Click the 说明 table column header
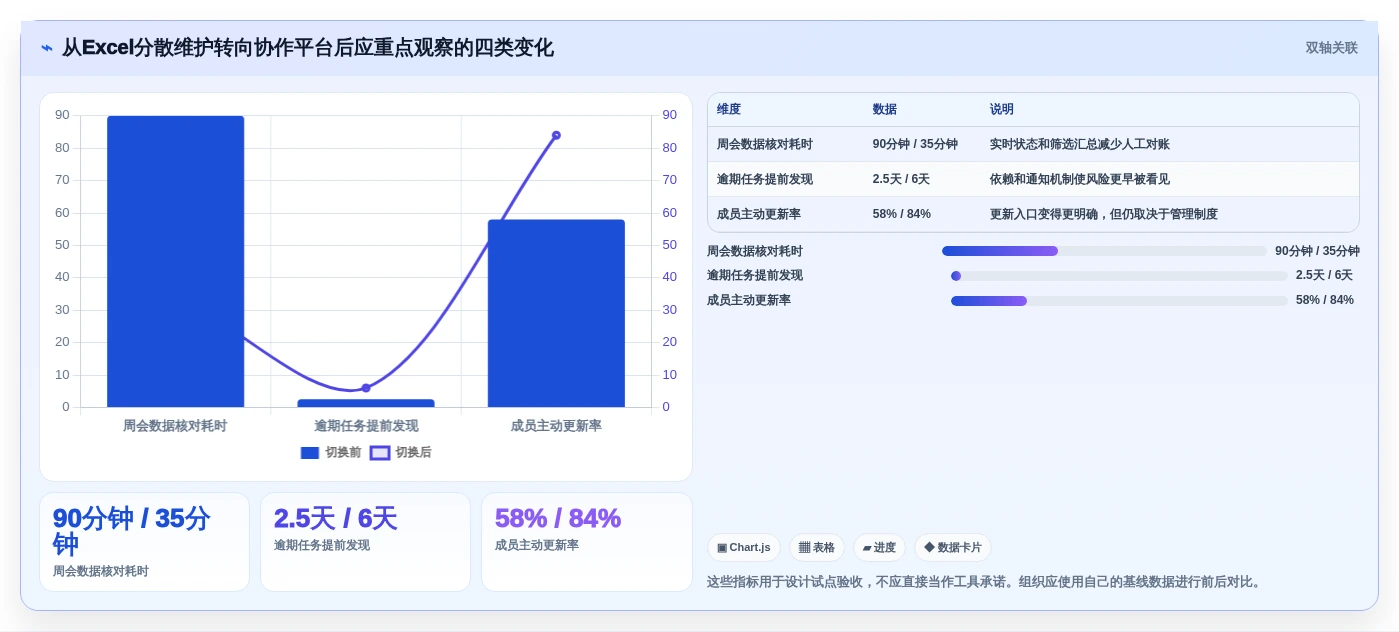Screen dimensions: 1399x632 (x=1002, y=110)
